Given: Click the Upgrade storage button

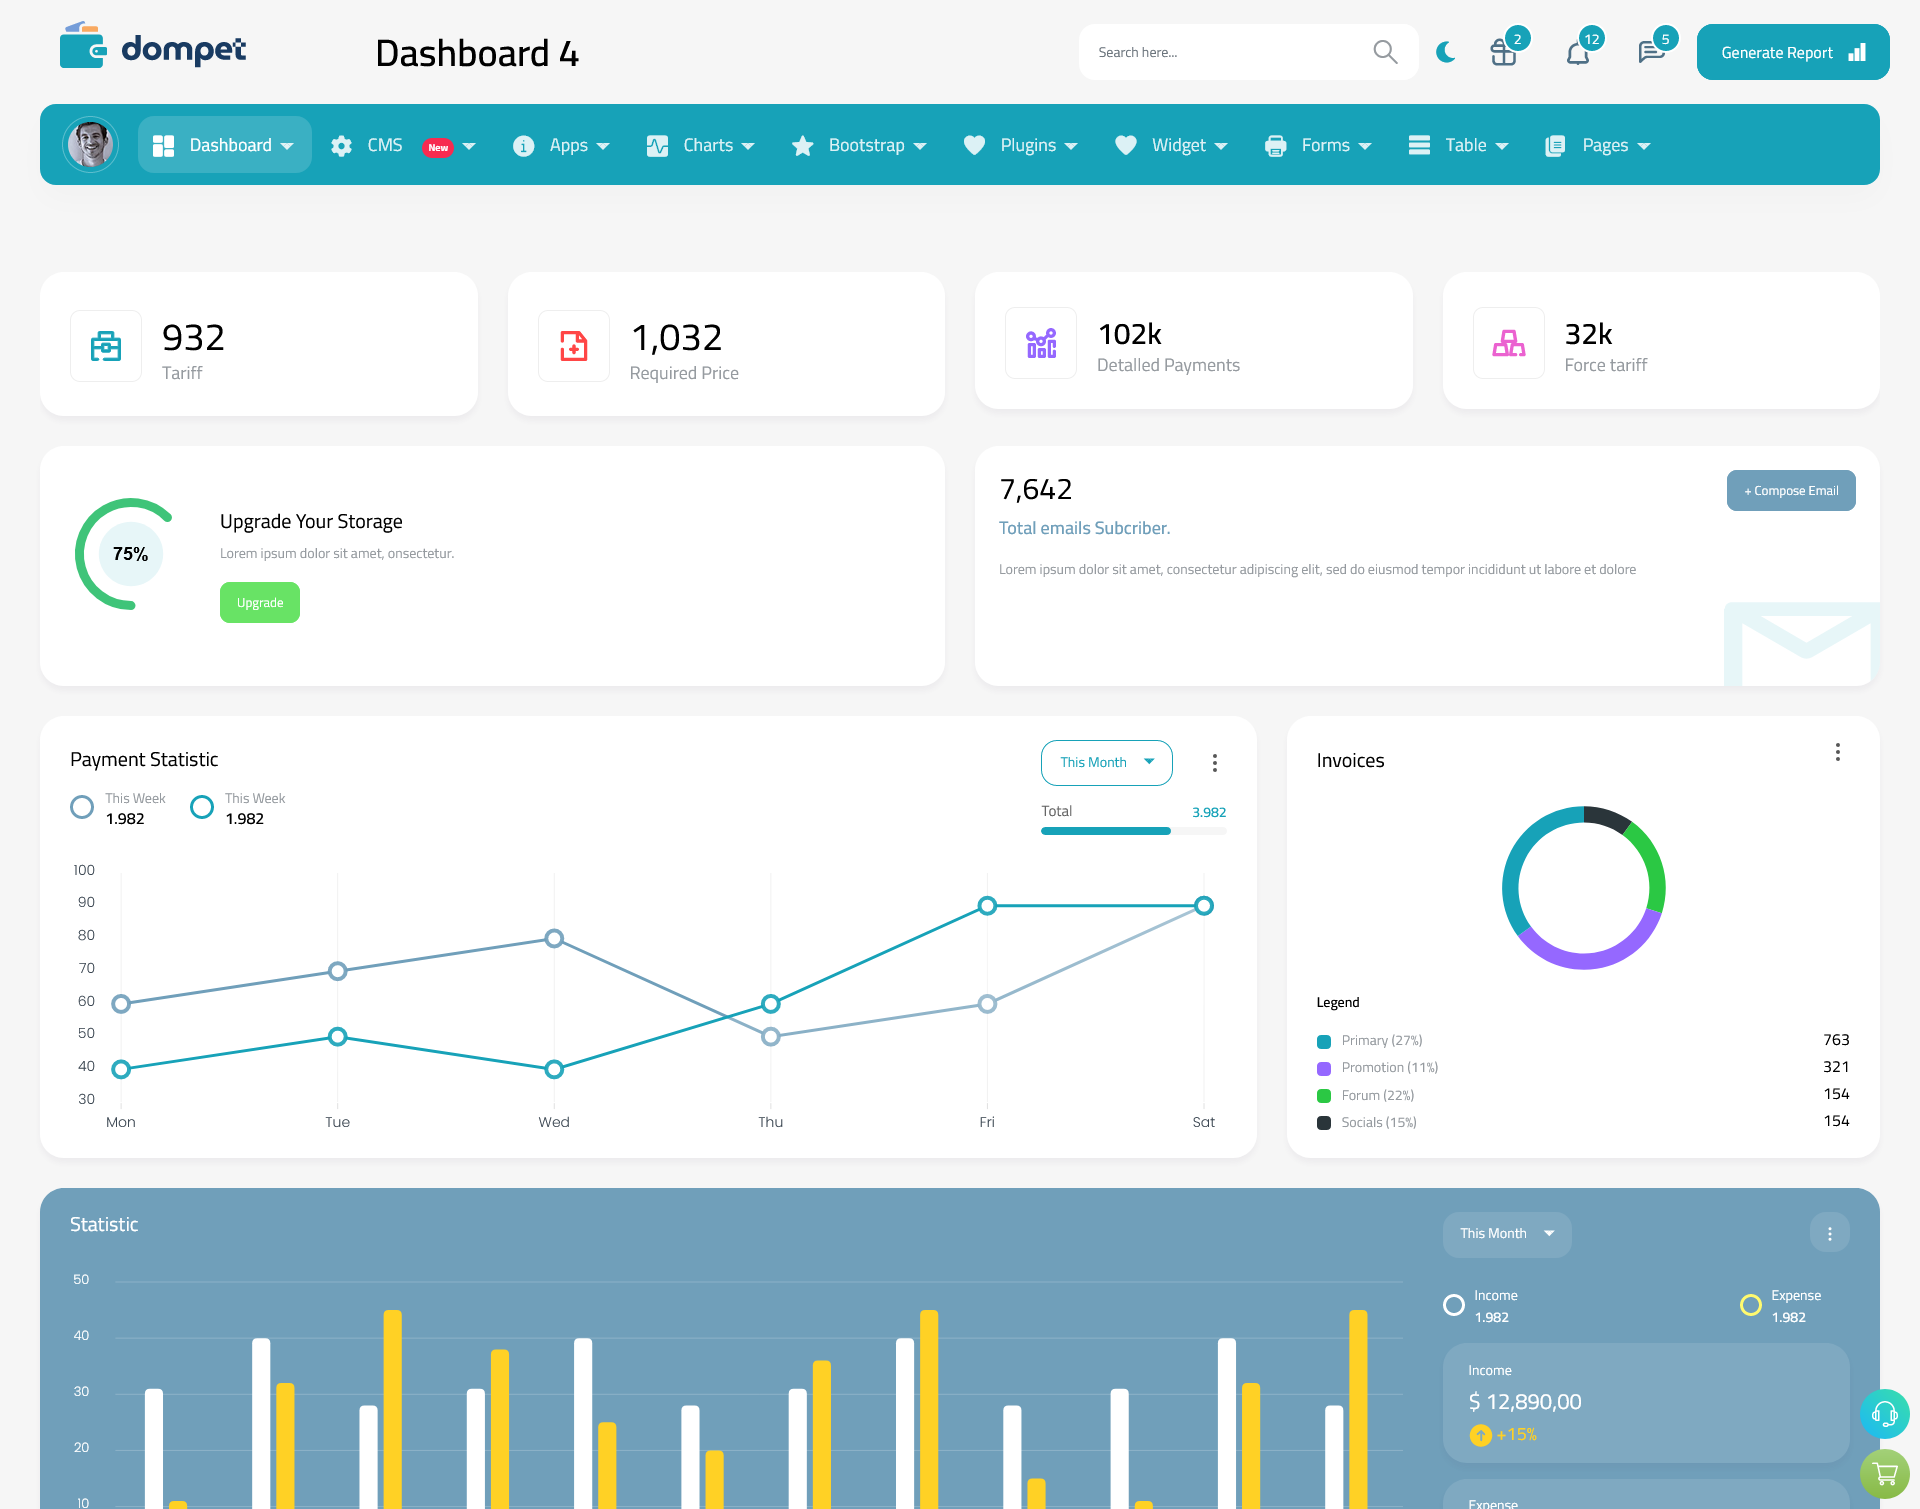Looking at the screenshot, I should pyautogui.click(x=259, y=602).
